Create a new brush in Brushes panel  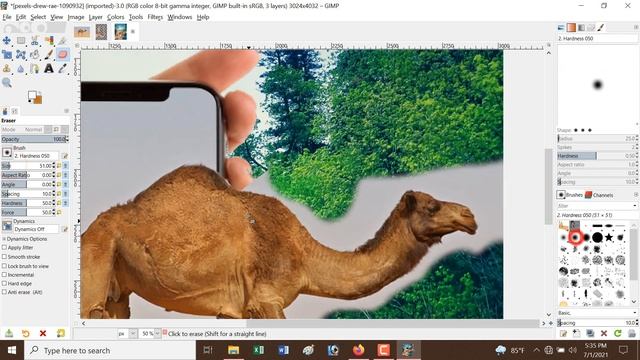coord(576,333)
